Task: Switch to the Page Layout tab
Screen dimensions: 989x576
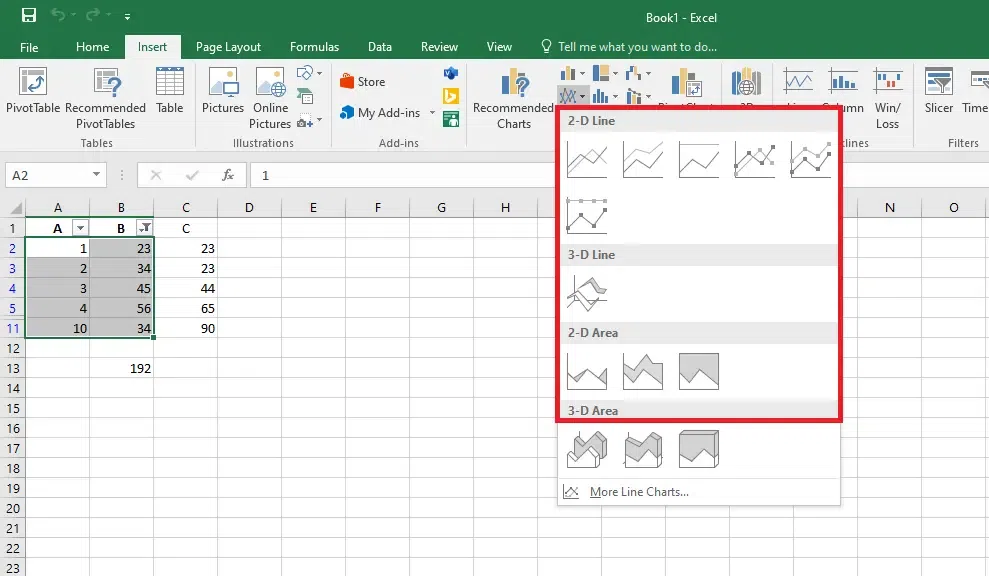Action: (228, 47)
